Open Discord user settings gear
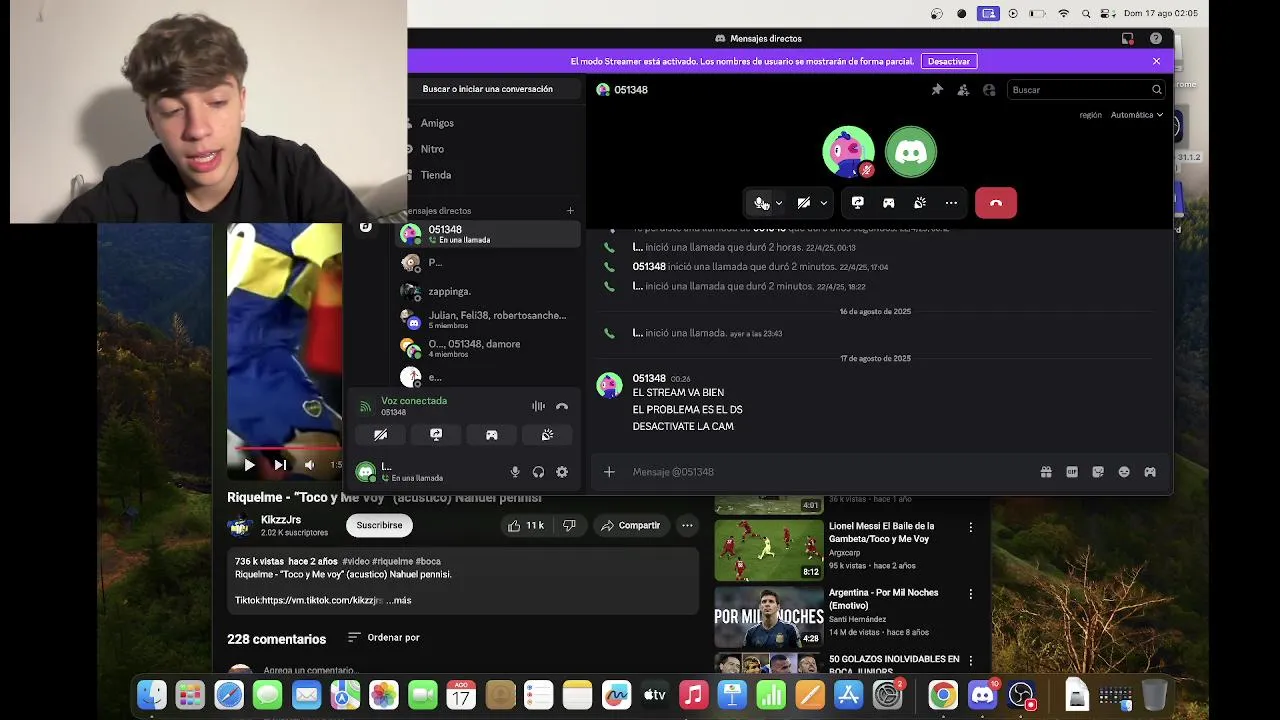The image size is (1280, 720). pos(562,472)
